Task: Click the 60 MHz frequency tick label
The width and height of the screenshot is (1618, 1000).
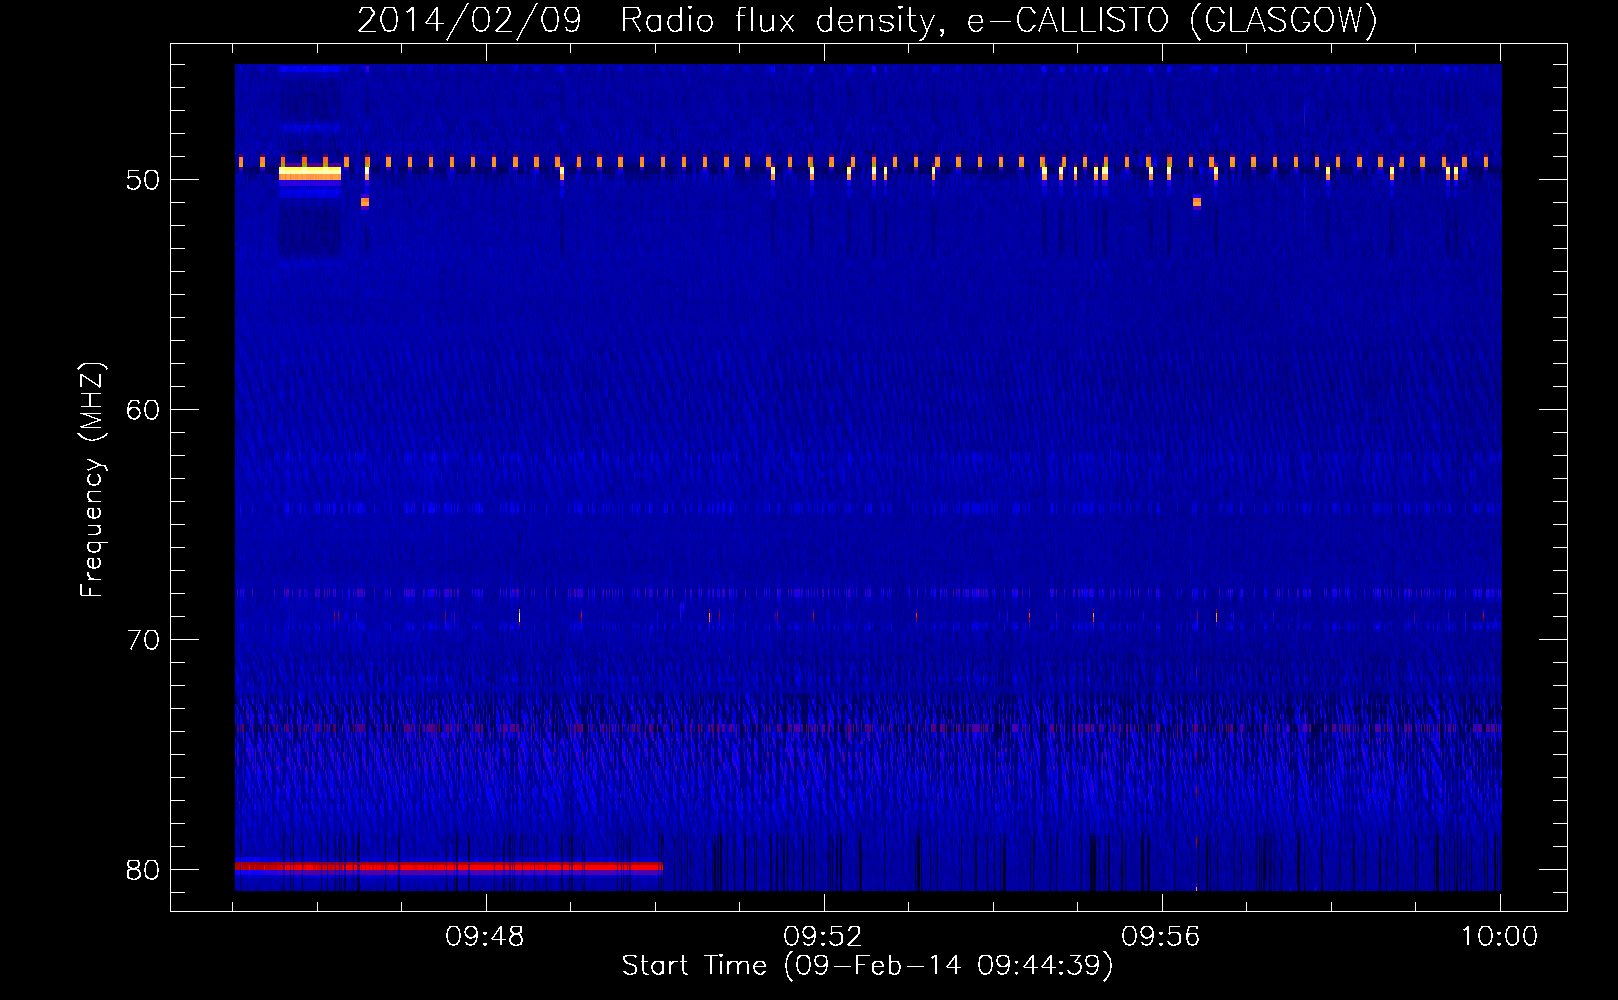Action: coord(143,410)
